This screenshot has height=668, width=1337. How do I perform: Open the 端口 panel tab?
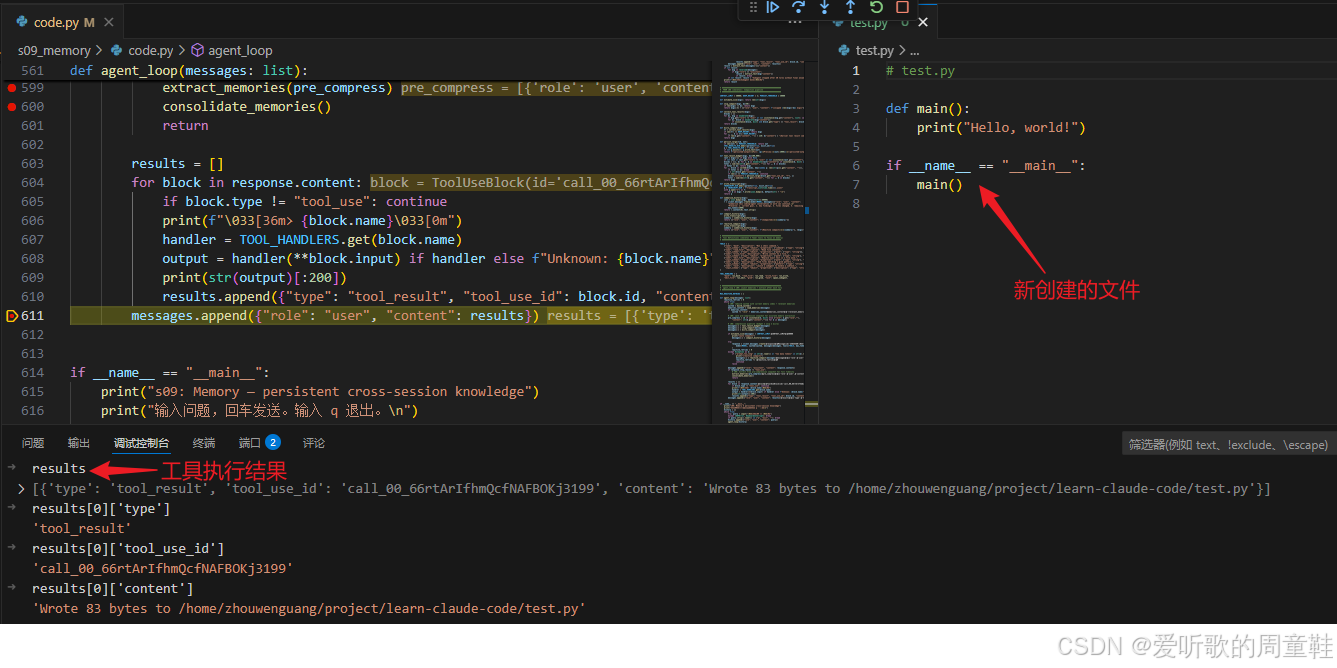coord(250,443)
